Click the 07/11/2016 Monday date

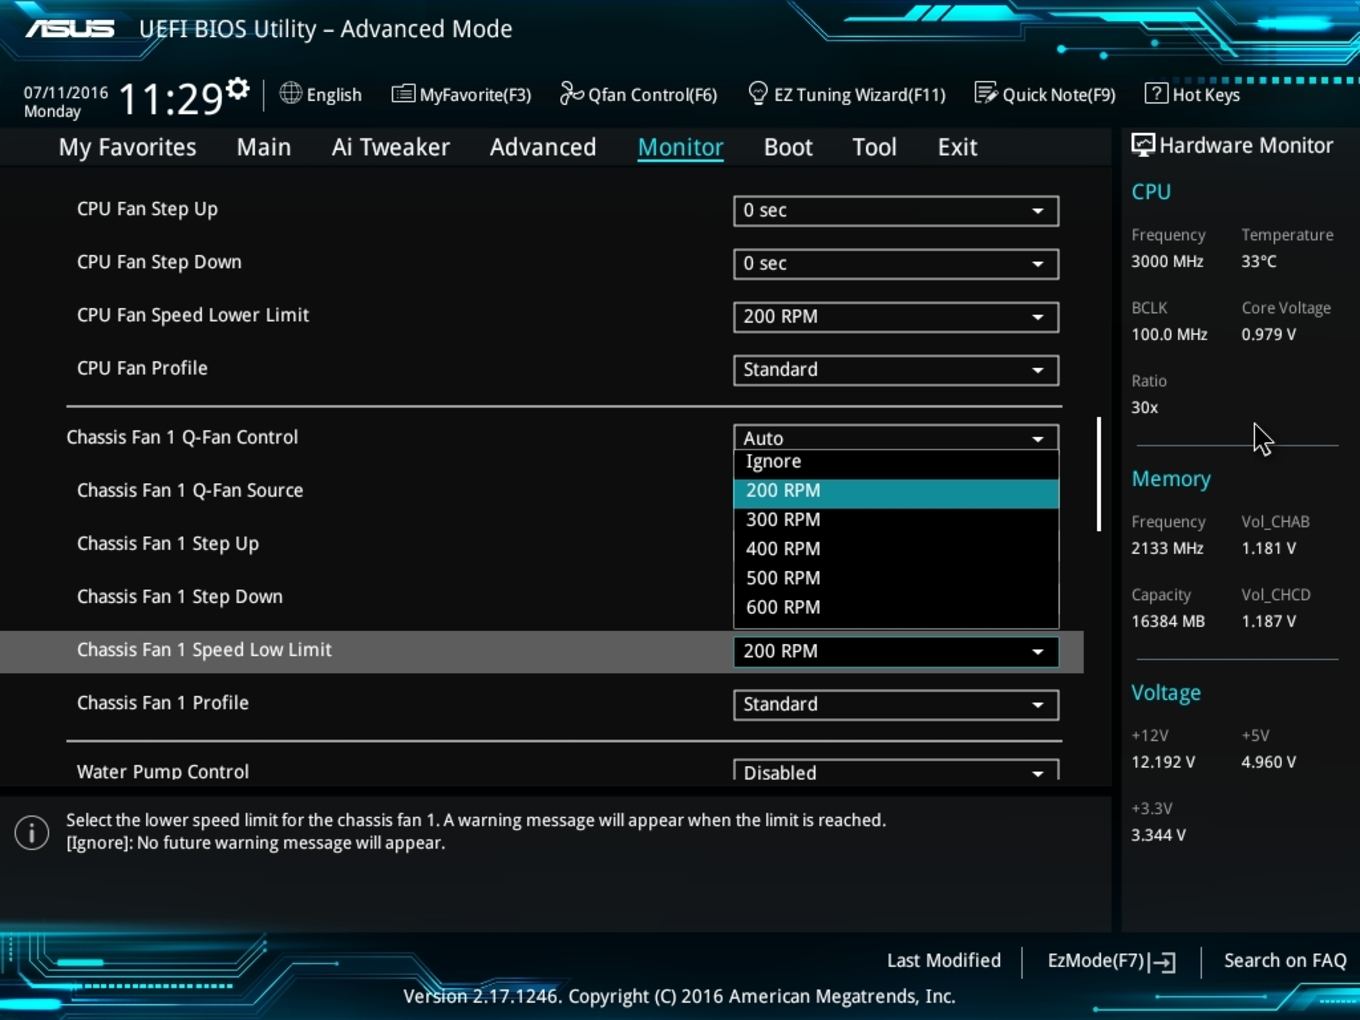point(66,102)
